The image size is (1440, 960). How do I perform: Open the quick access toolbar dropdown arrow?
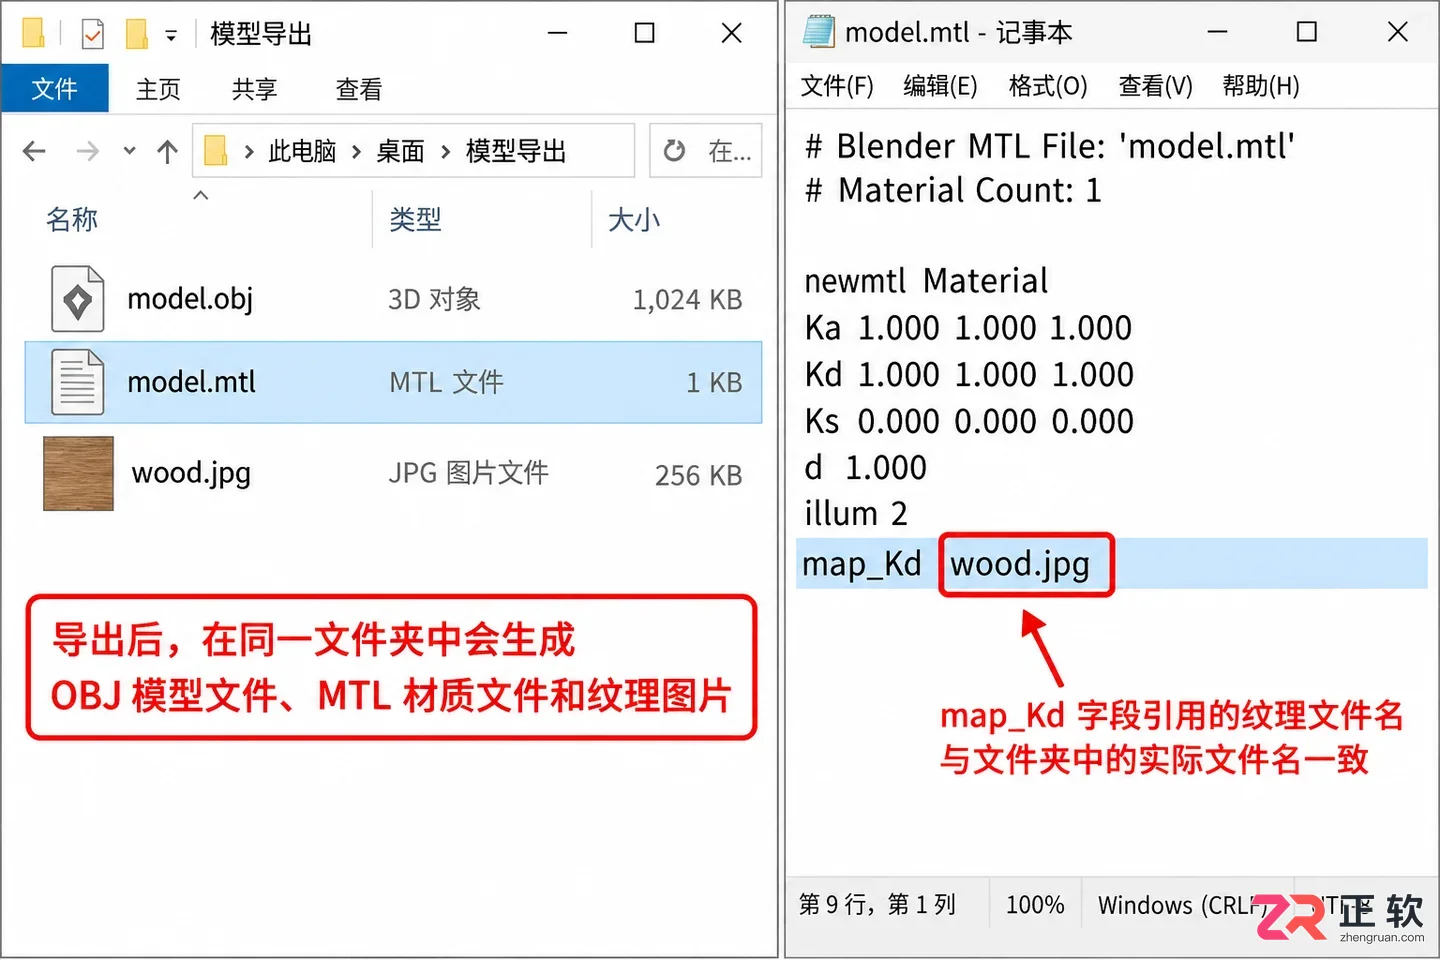[x=171, y=36]
